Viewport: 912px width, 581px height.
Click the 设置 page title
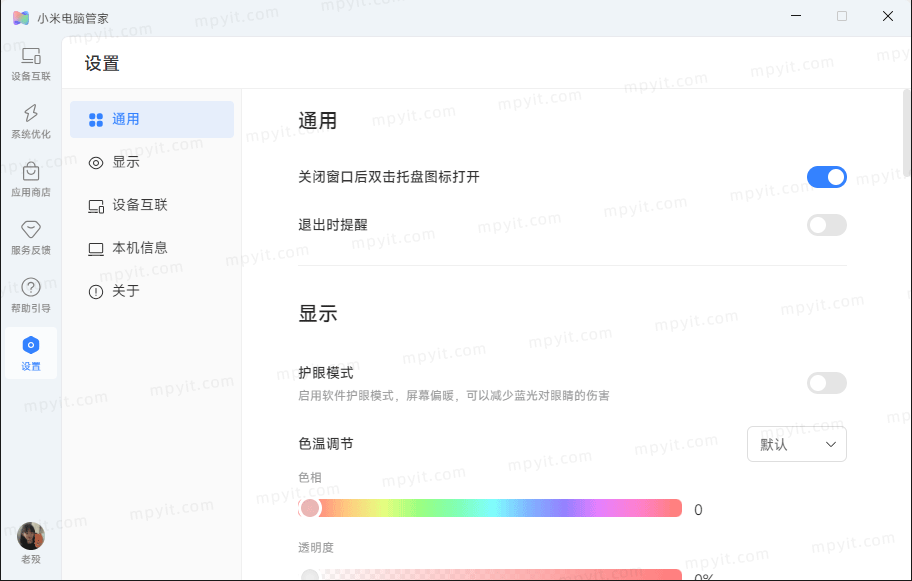tap(102, 63)
